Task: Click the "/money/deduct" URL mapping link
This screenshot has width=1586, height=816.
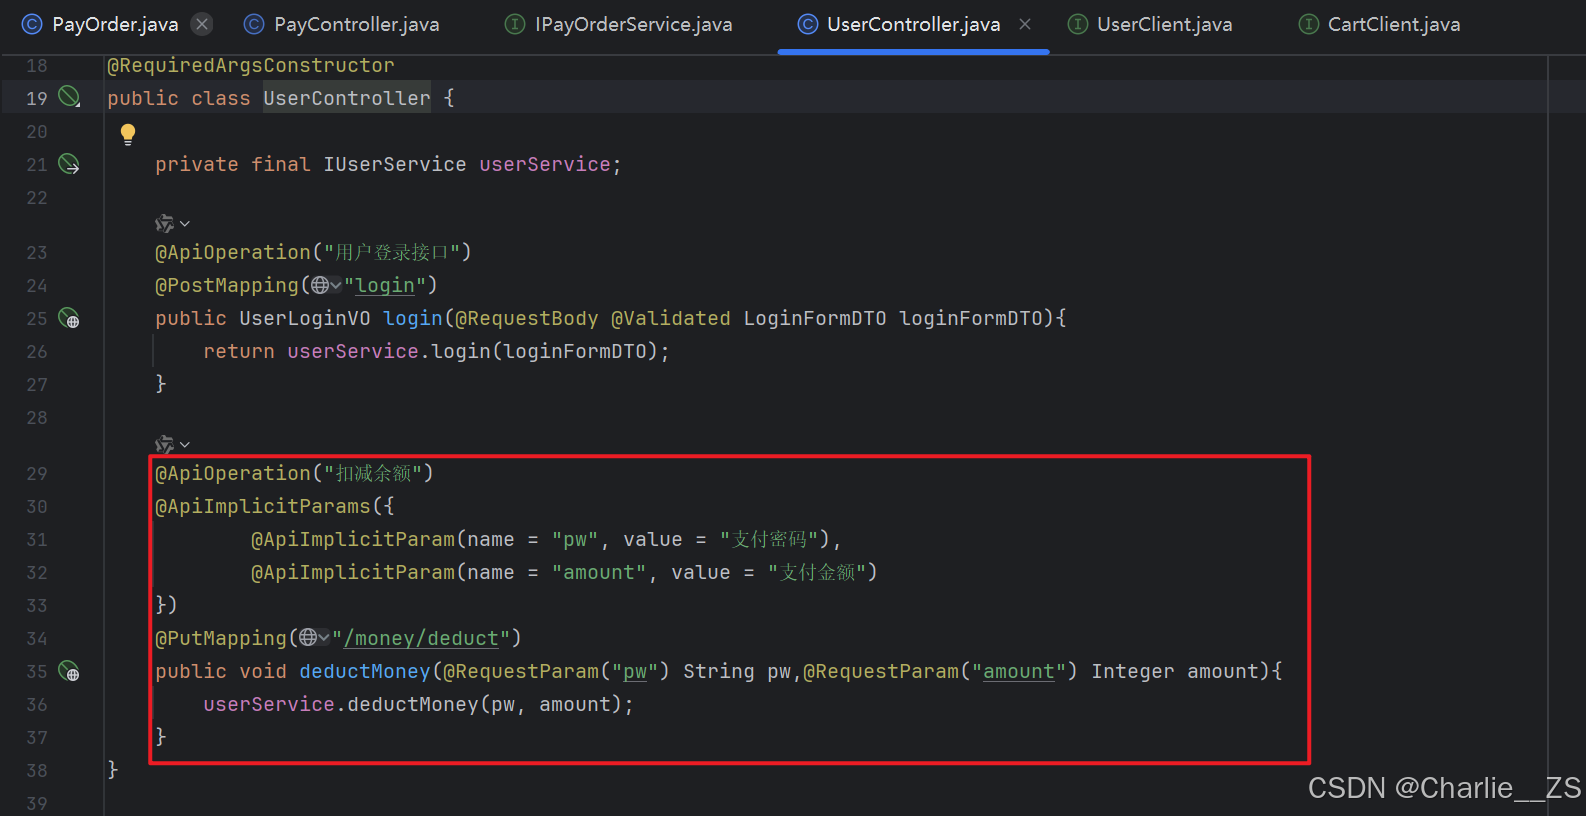Action: (x=421, y=639)
